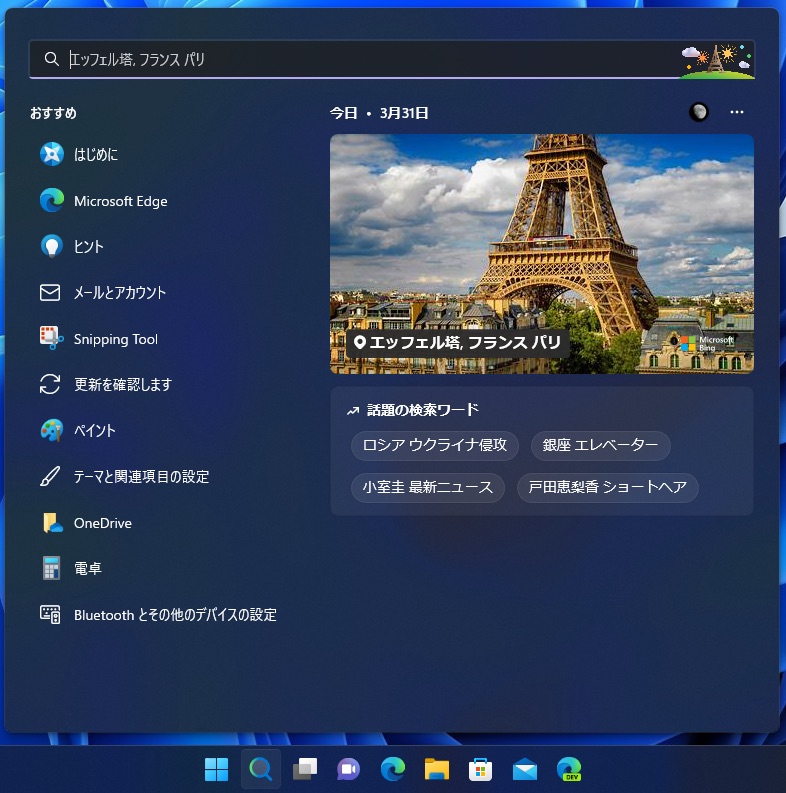Open Microsoft Store on taskbar
786x793 pixels.
click(481, 769)
